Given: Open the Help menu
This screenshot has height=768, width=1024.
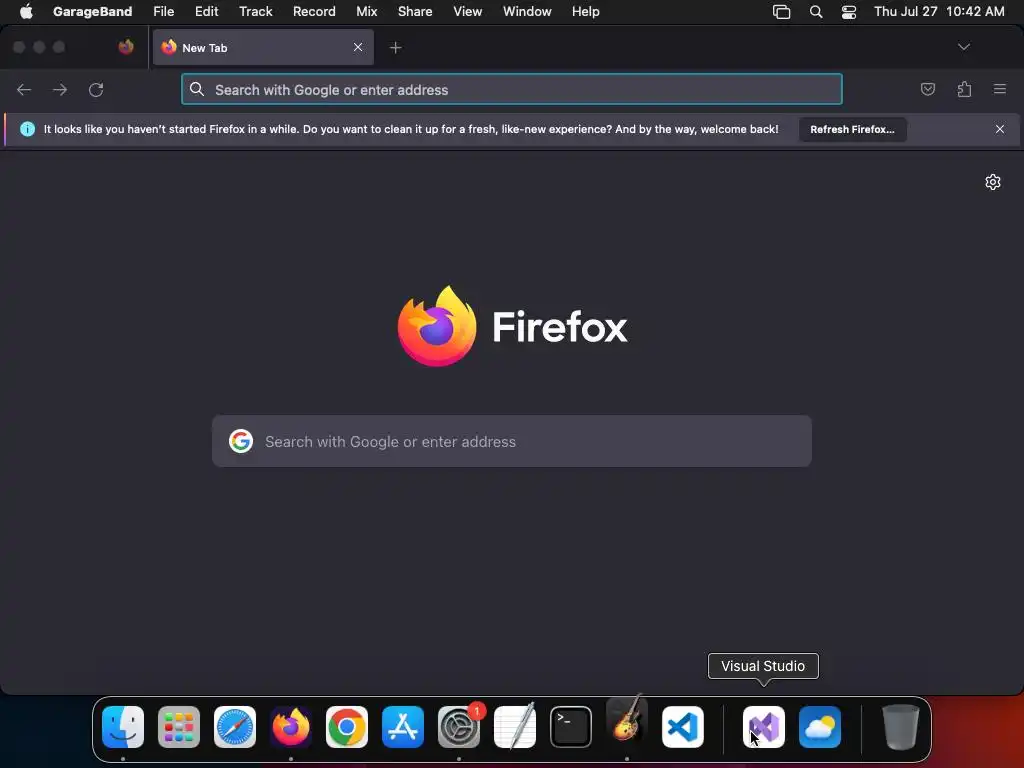Looking at the screenshot, I should [x=585, y=11].
